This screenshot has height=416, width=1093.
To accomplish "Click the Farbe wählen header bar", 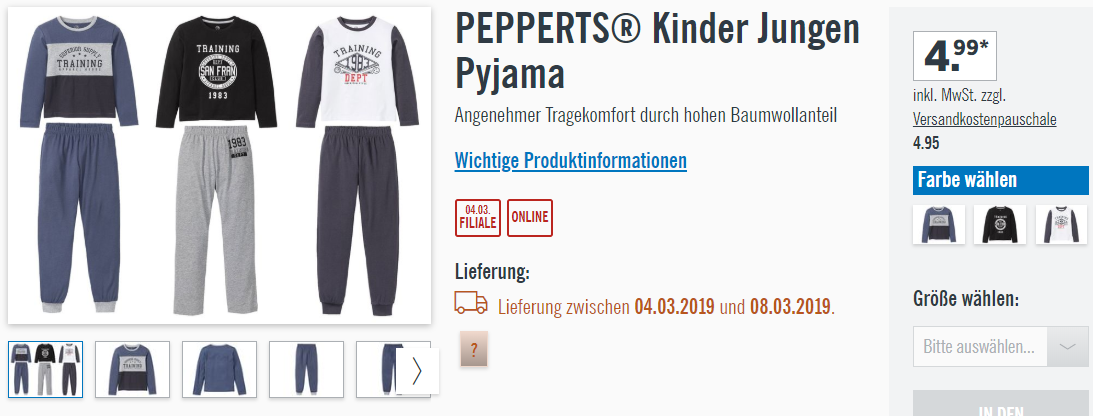I will pos(1000,180).
